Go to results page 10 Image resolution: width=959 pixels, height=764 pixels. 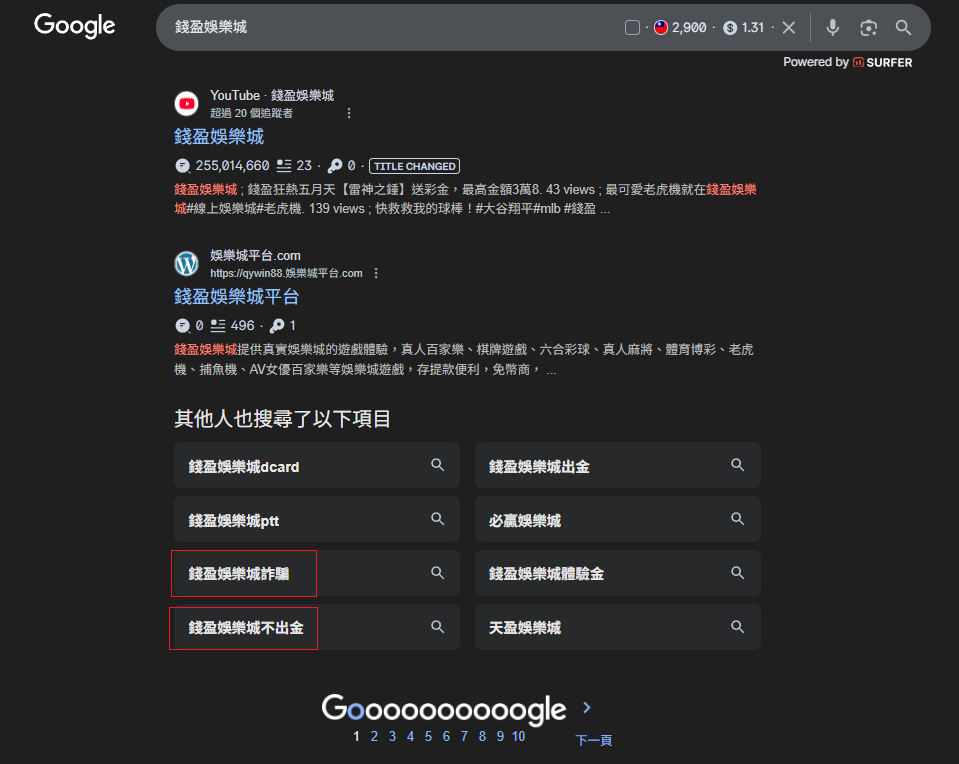click(x=519, y=736)
